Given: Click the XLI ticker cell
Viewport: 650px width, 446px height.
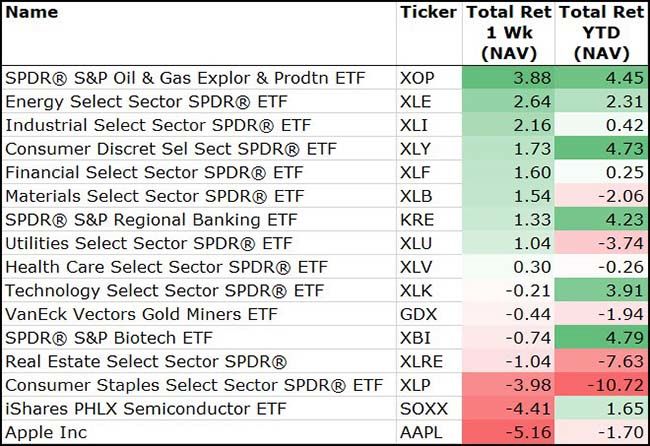Looking at the screenshot, I should [416, 125].
